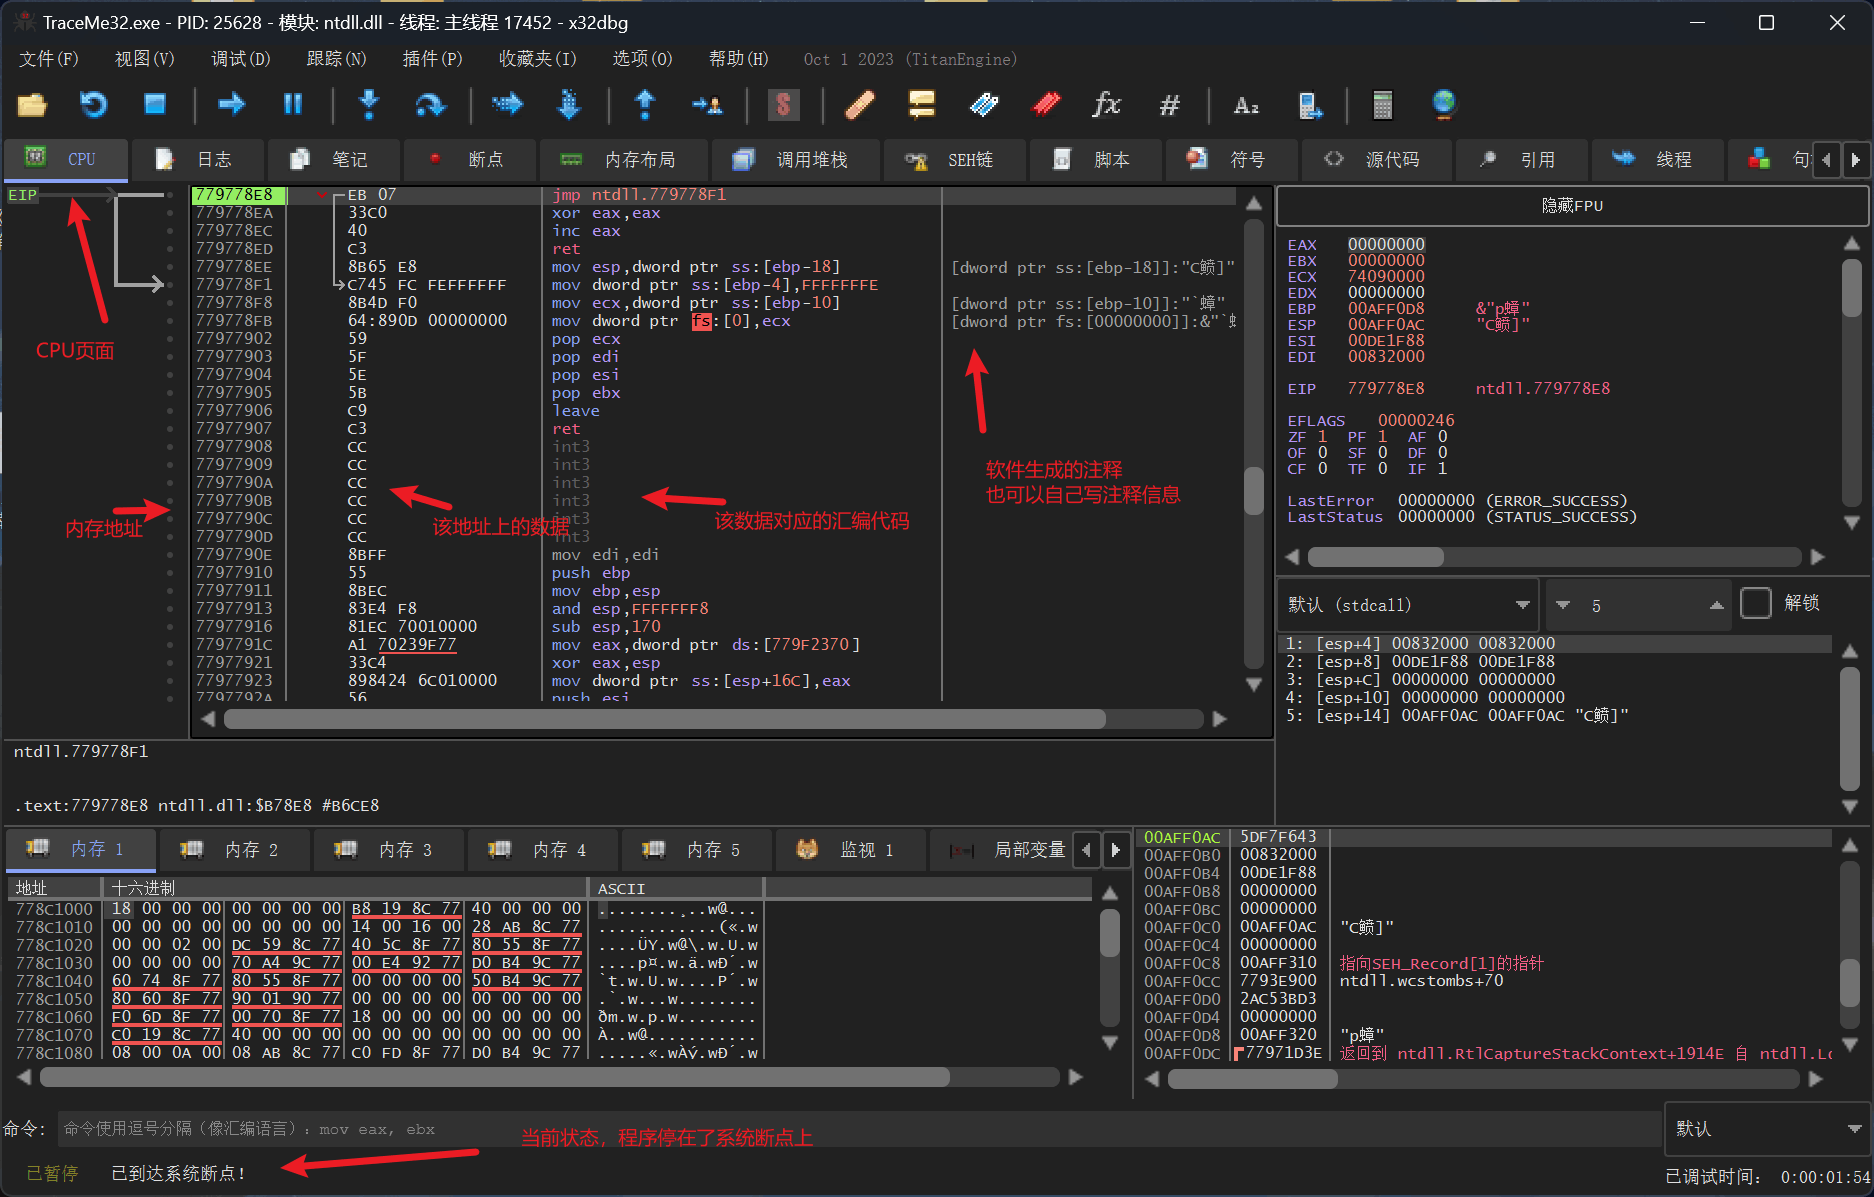Select disassembly row at address 779778F1
The image size is (1874, 1197).
(x=715, y=285)
